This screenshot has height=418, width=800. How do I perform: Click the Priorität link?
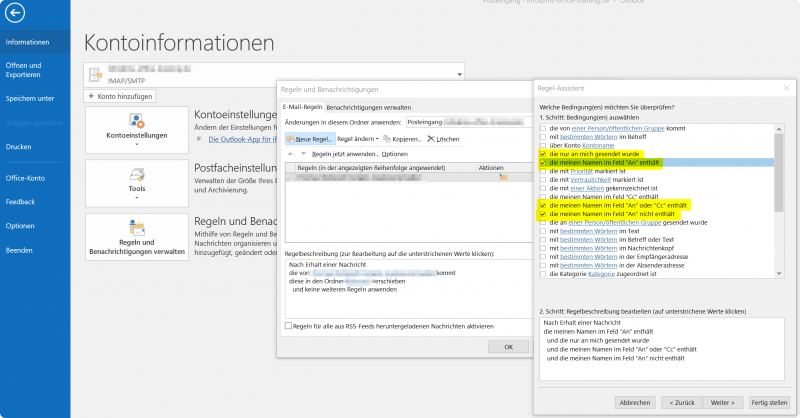(x=582, y=171)
